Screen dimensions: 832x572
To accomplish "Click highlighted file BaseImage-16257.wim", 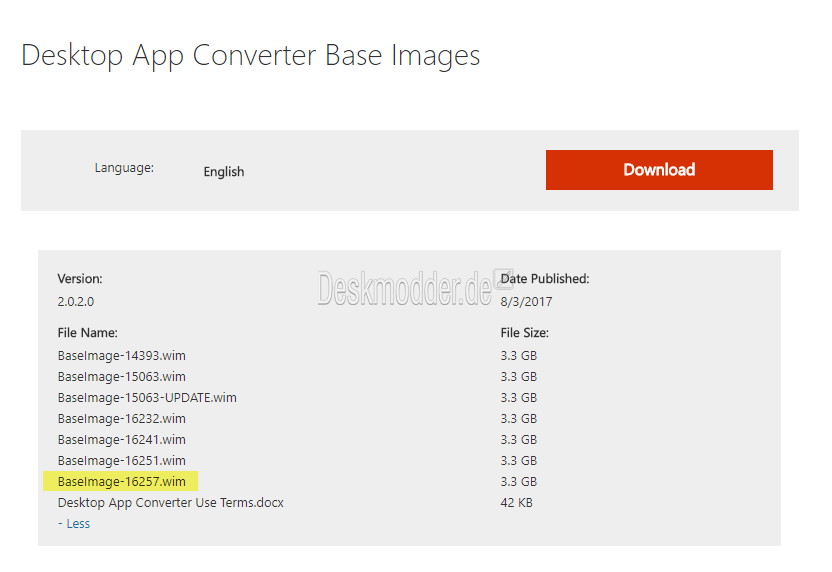I will coord(122,482).
